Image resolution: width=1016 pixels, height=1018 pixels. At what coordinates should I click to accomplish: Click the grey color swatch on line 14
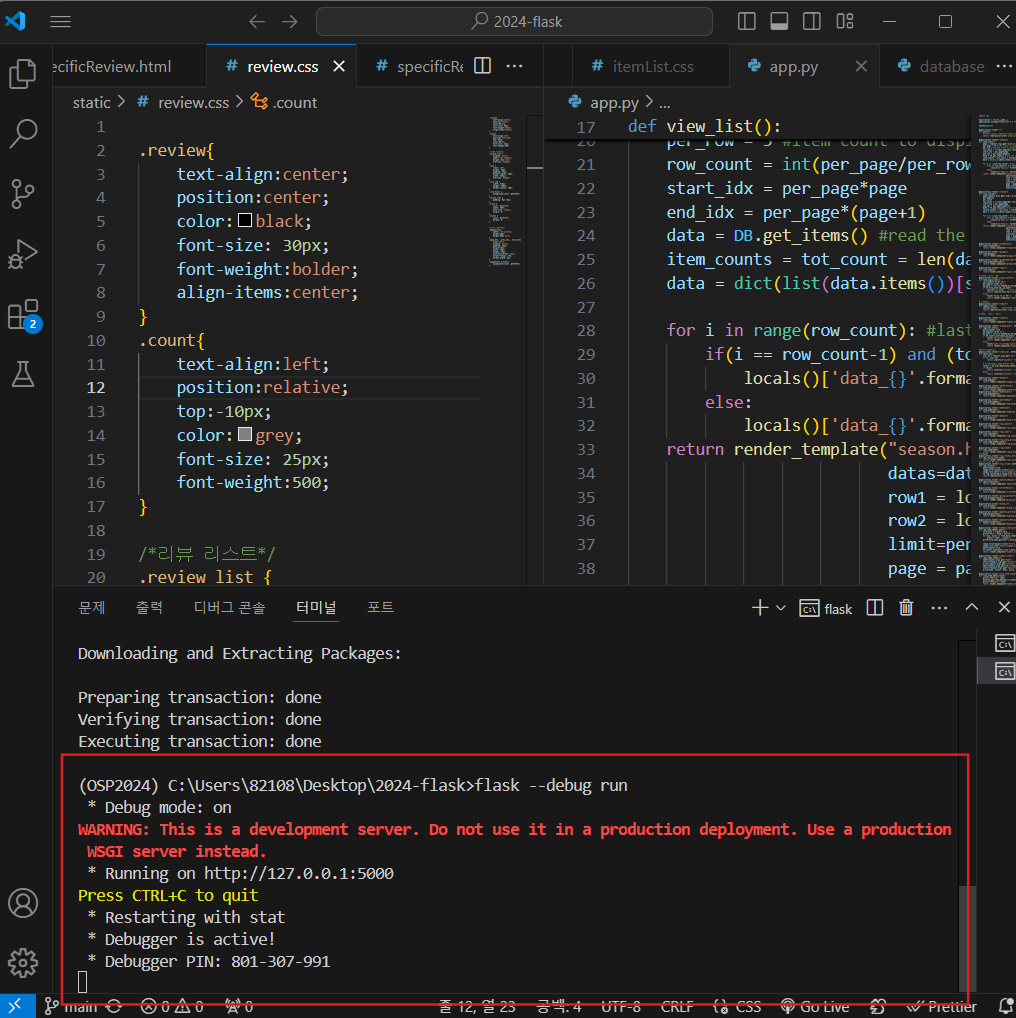pyautogui.click(x=245, y=434)
